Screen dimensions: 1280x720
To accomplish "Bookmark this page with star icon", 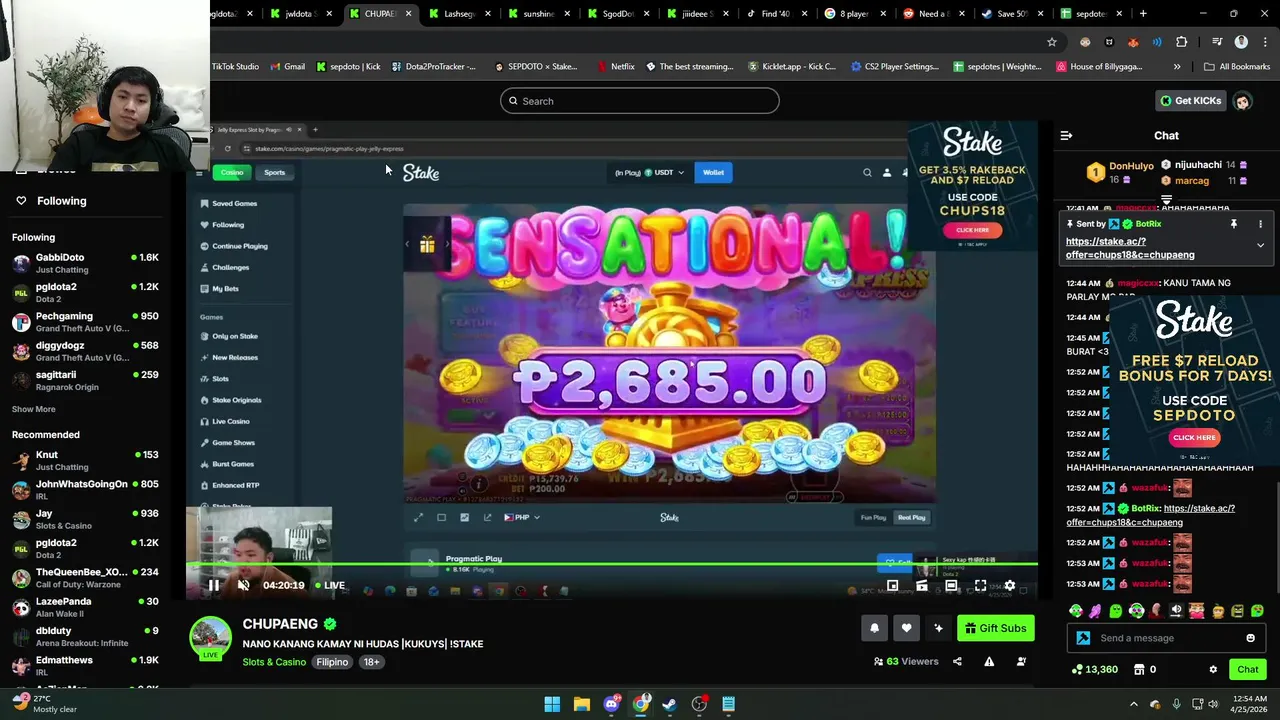I will click(x=1052, y=42).
